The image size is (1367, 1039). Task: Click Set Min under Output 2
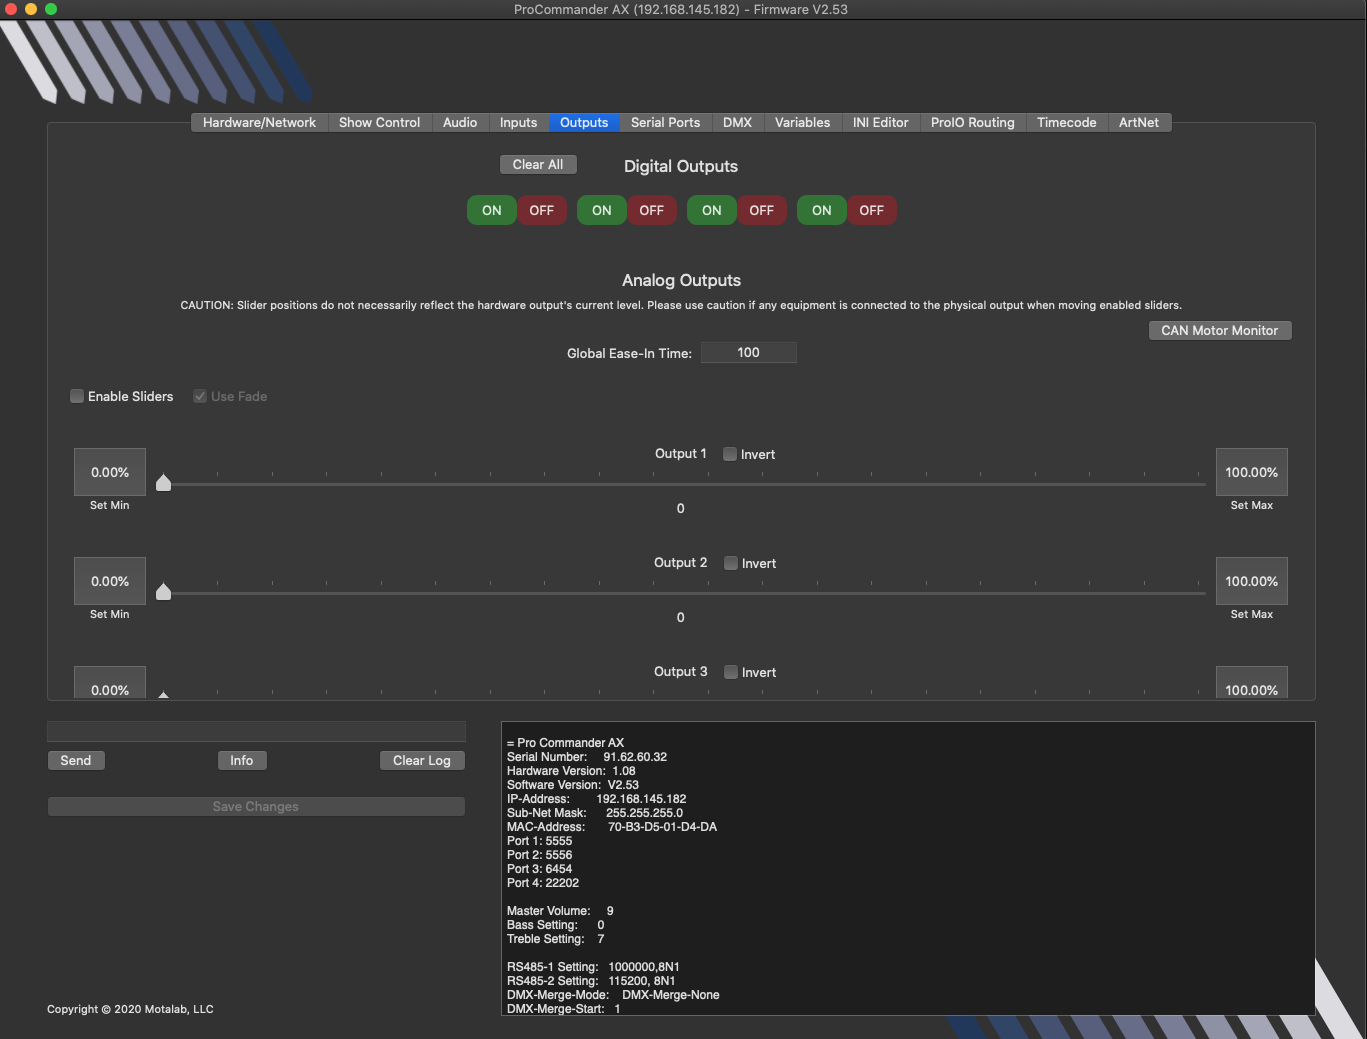(110, 614)
